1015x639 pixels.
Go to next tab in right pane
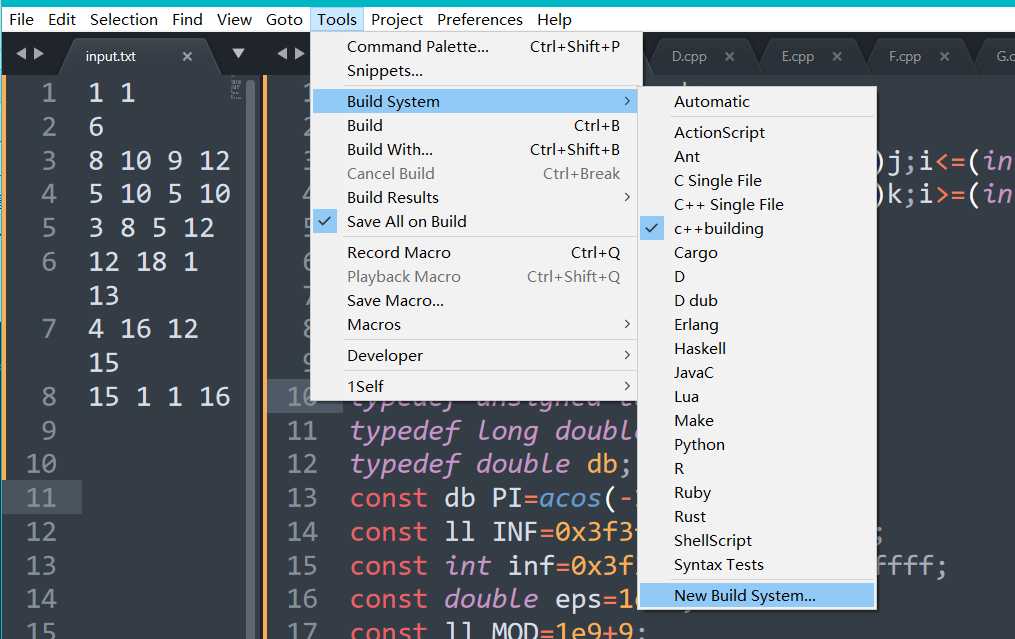(x=299, y=53)
